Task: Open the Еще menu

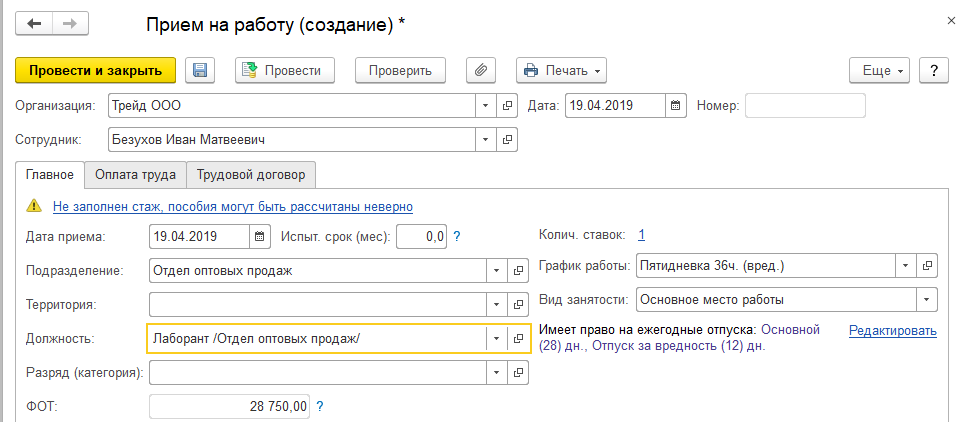Action: (883, 70)
